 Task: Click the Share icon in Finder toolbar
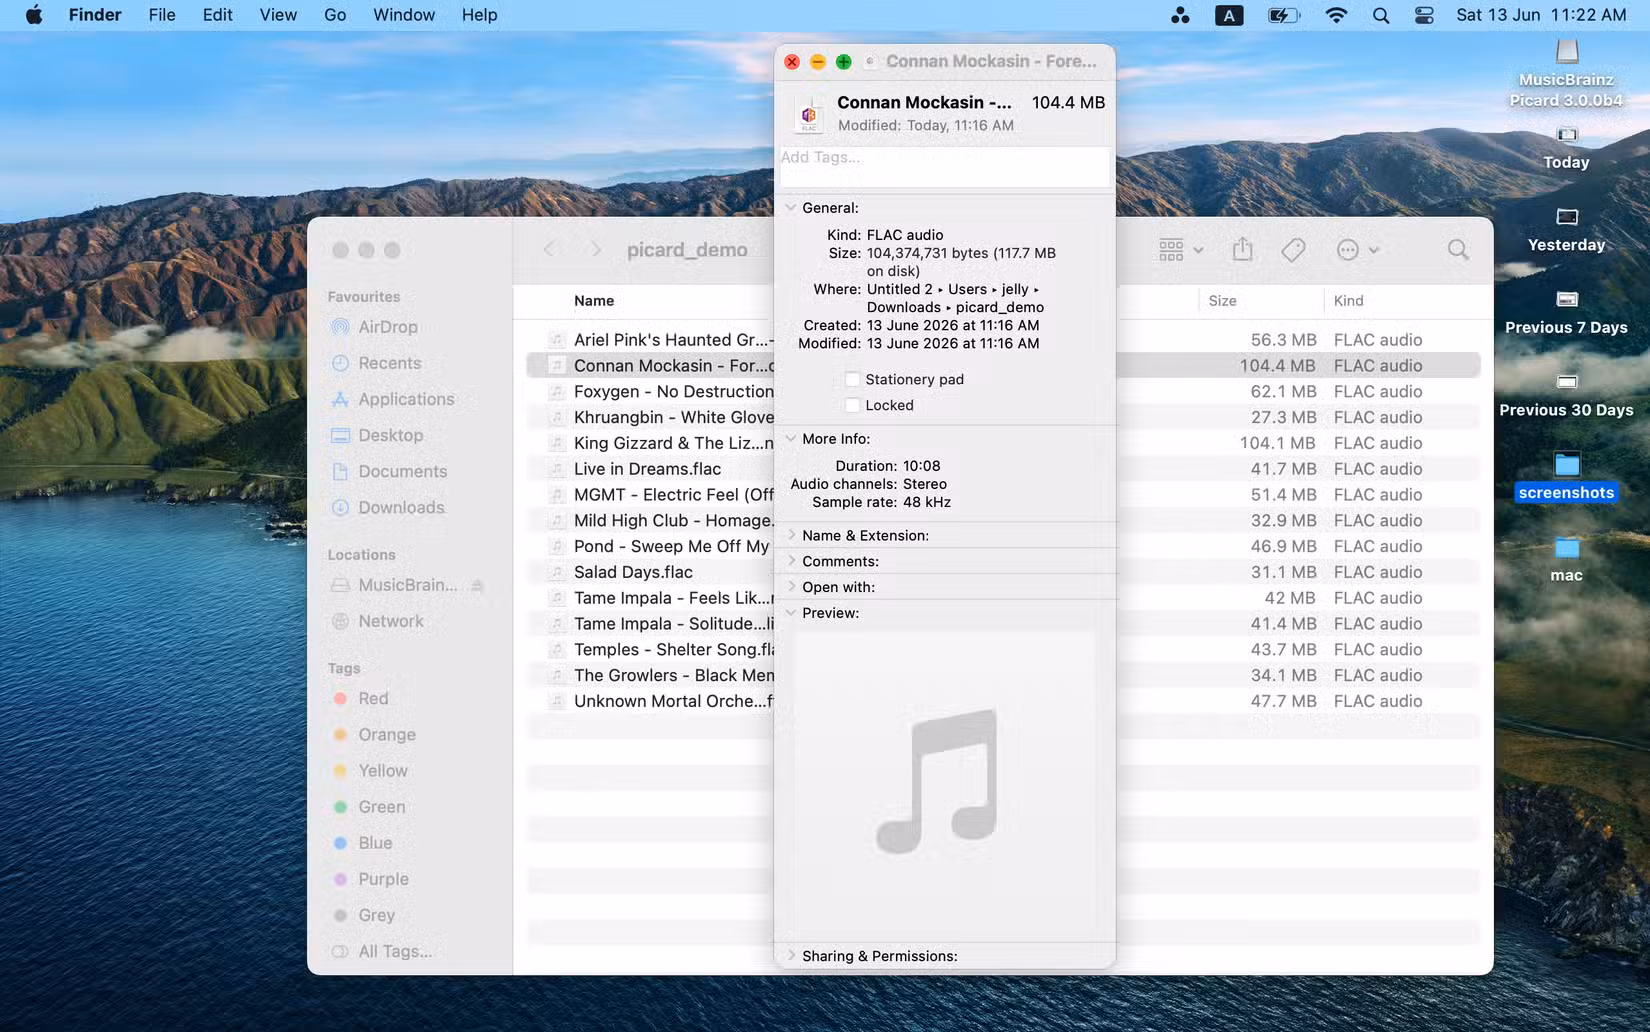tap(1242, 249)
